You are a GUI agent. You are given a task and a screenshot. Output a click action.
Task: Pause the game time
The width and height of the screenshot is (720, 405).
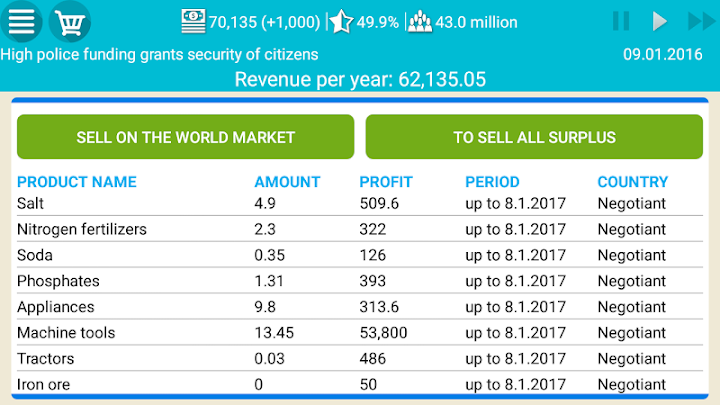click(621, 21)
